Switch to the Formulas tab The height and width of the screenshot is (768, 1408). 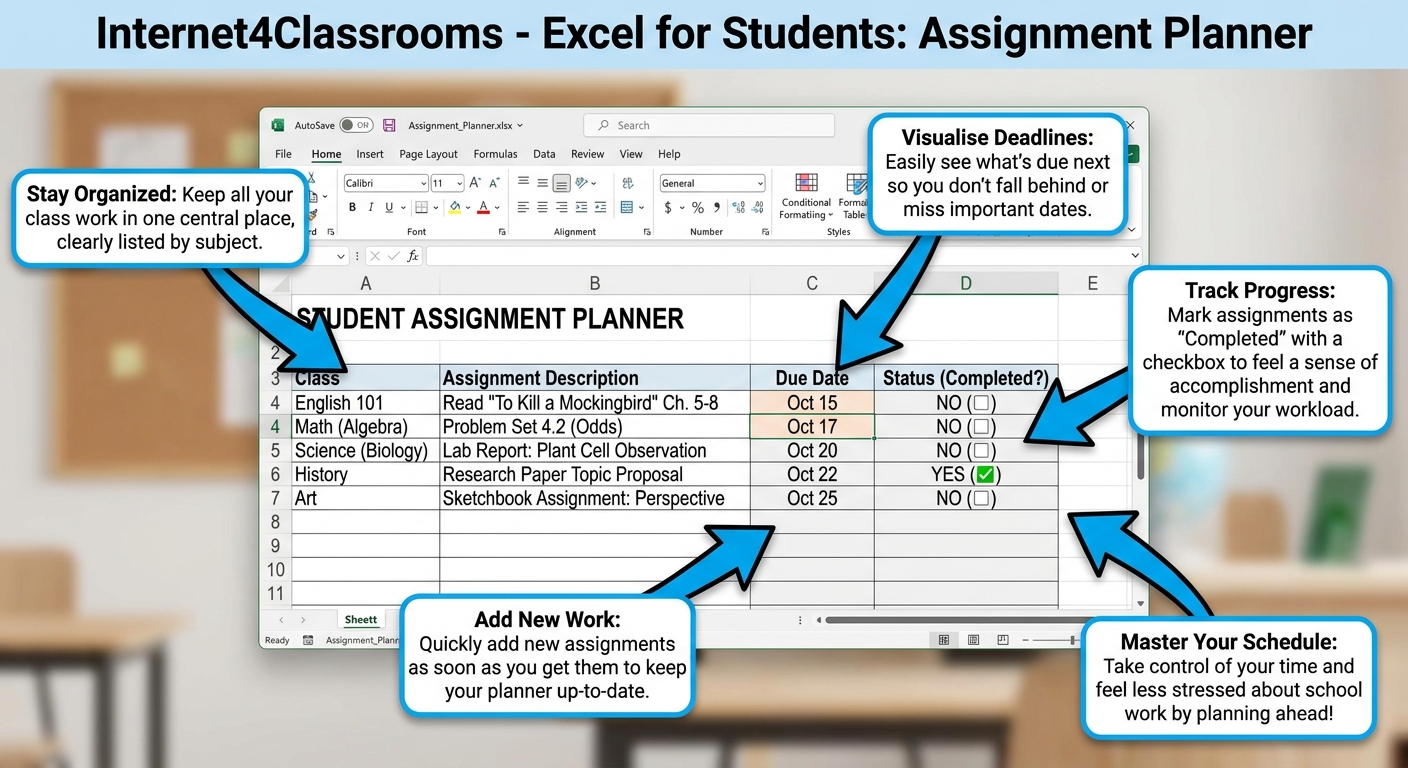tap(495, 154)
